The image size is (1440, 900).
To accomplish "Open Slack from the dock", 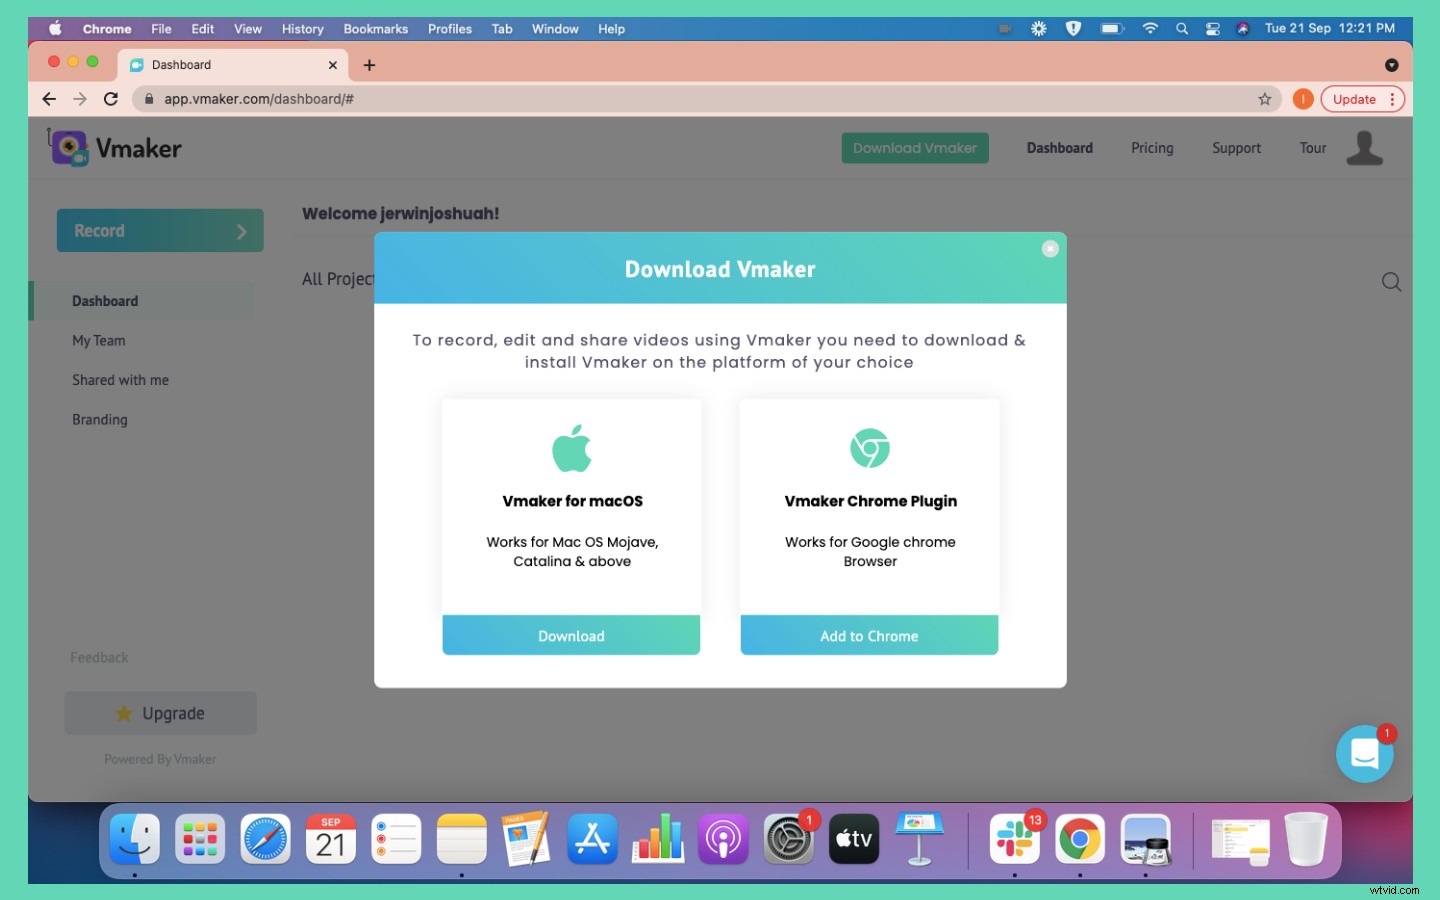I will [1014, 839].
